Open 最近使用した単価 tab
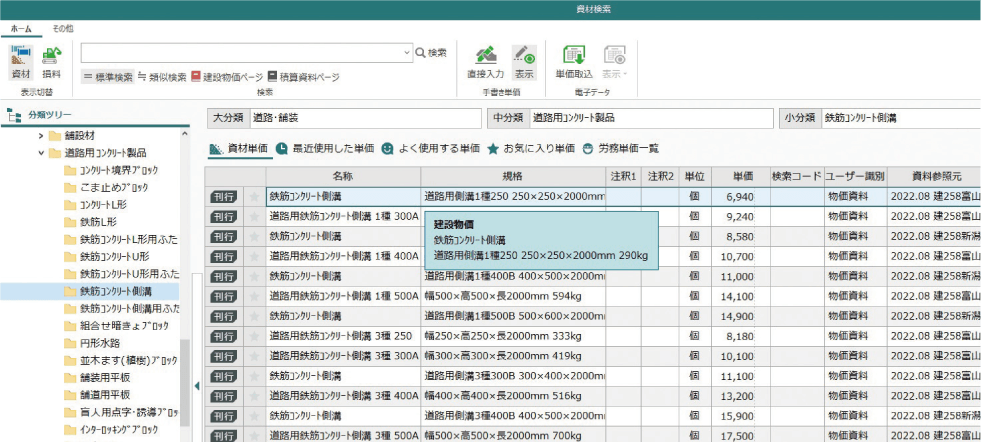The height and width of the screenshot is (442, 981). [325, 149]
